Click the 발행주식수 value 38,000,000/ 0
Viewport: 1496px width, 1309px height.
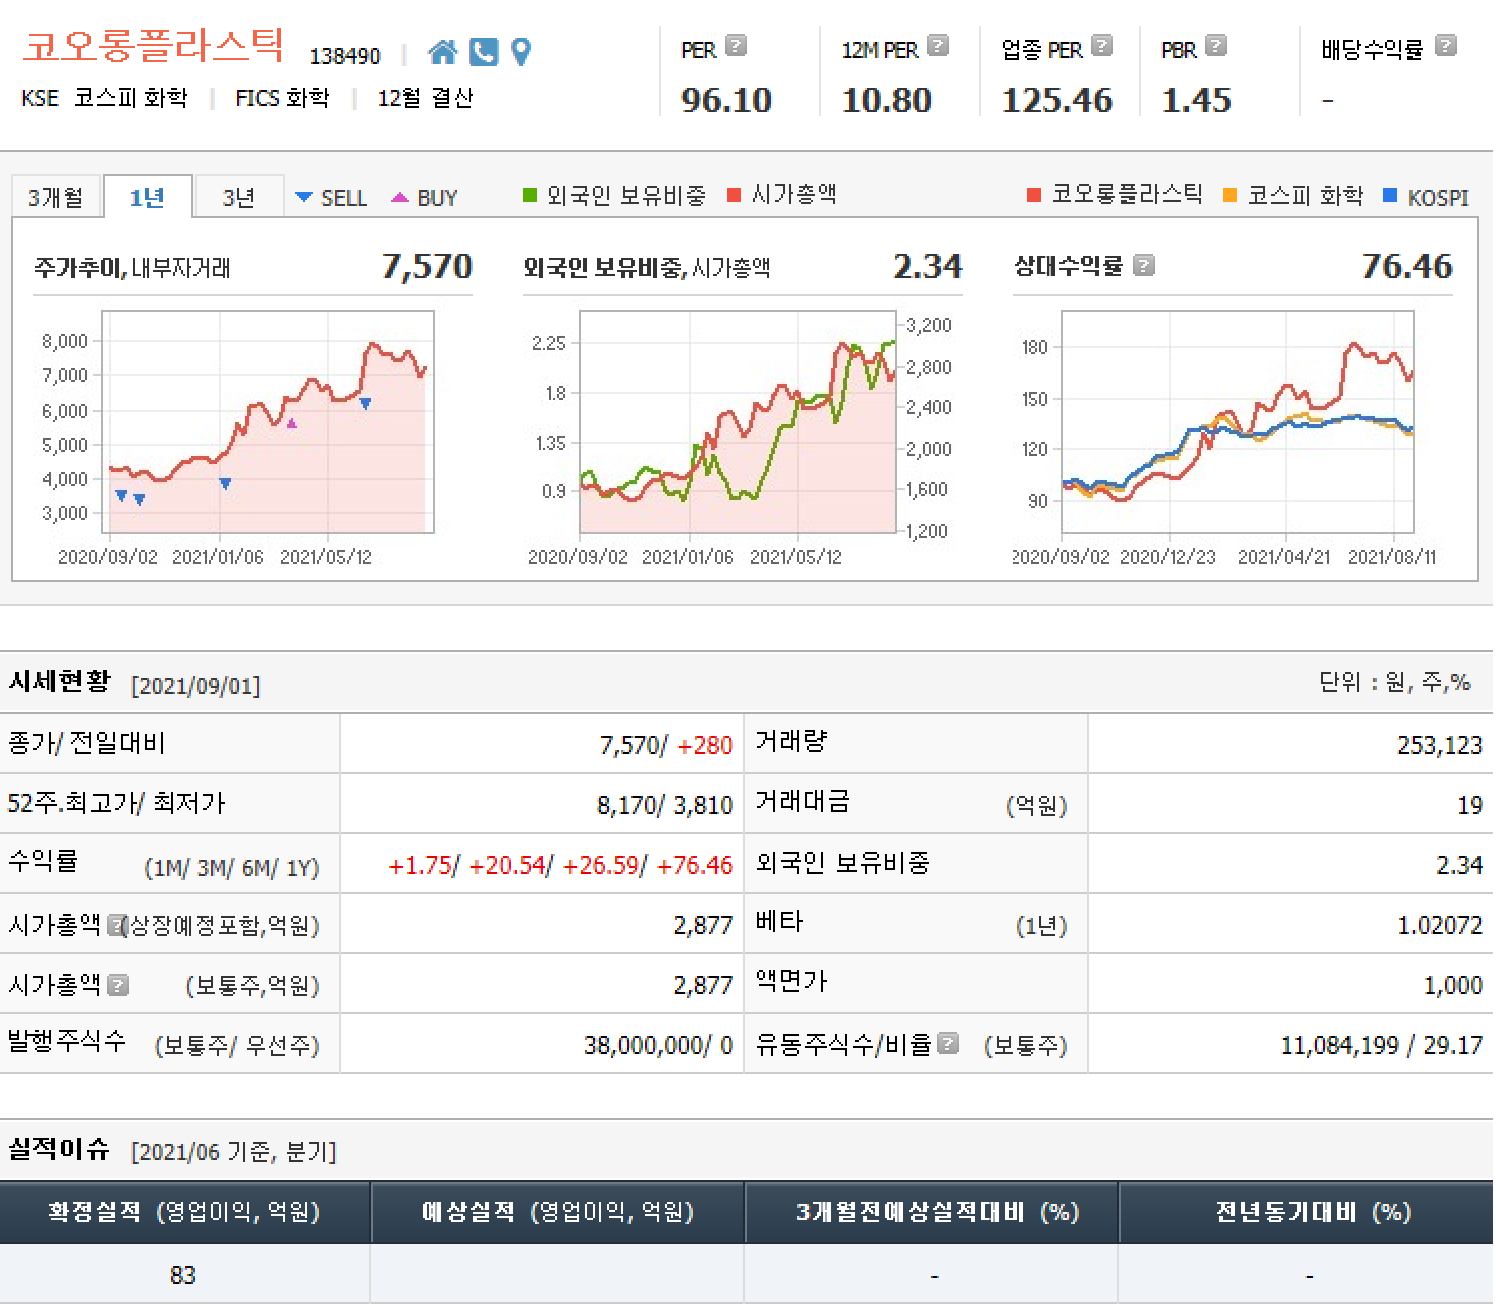coord(658,1045)
